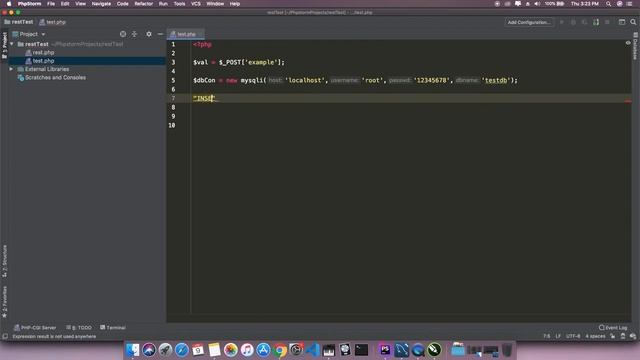Open the File menu
This screenshot has height=360, width=640.
[x=51, y=4]
